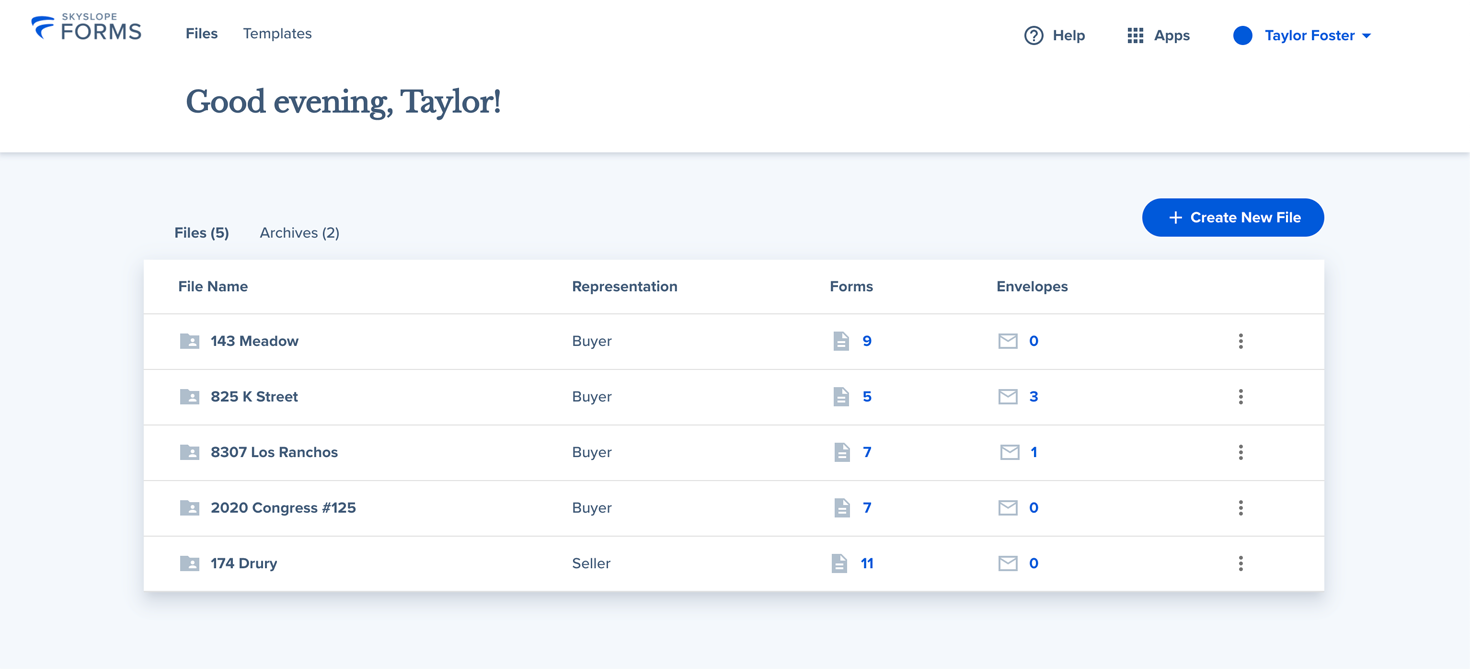Click the File Name column header
The width and height of the screenshot is (1470, 669).
click(213, 287)
